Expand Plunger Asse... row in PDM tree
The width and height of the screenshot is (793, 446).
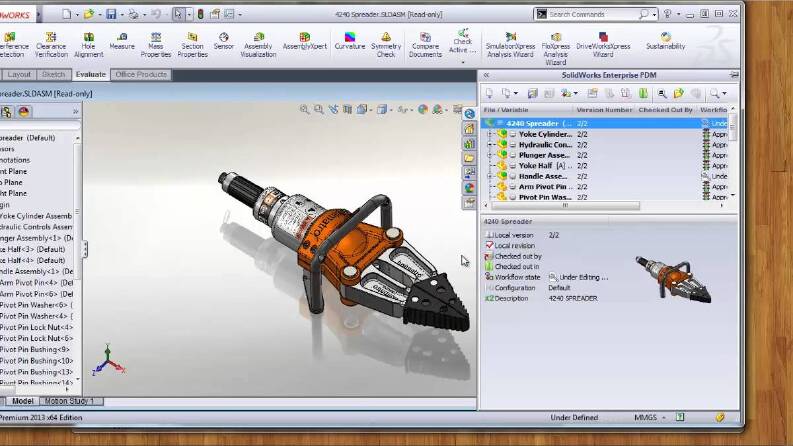coord(489,155)
